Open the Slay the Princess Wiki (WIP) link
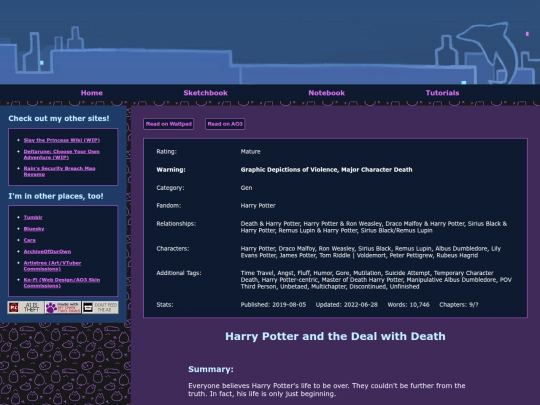 [x=62, y=140]
